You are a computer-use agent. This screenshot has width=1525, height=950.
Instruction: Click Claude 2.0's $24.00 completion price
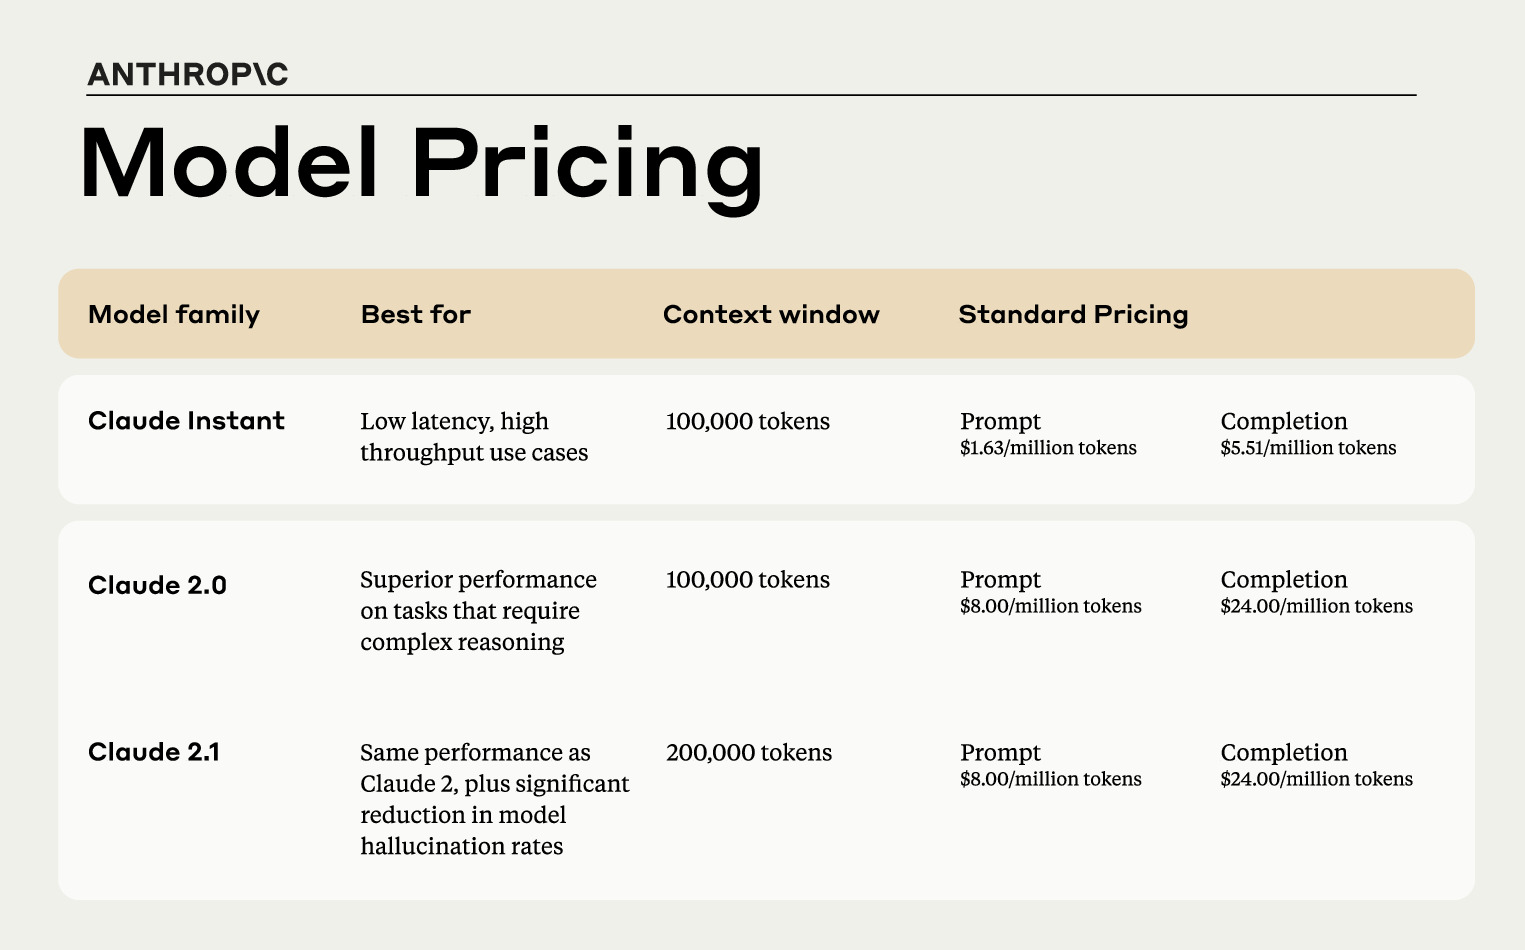(x=1316, y=606)
